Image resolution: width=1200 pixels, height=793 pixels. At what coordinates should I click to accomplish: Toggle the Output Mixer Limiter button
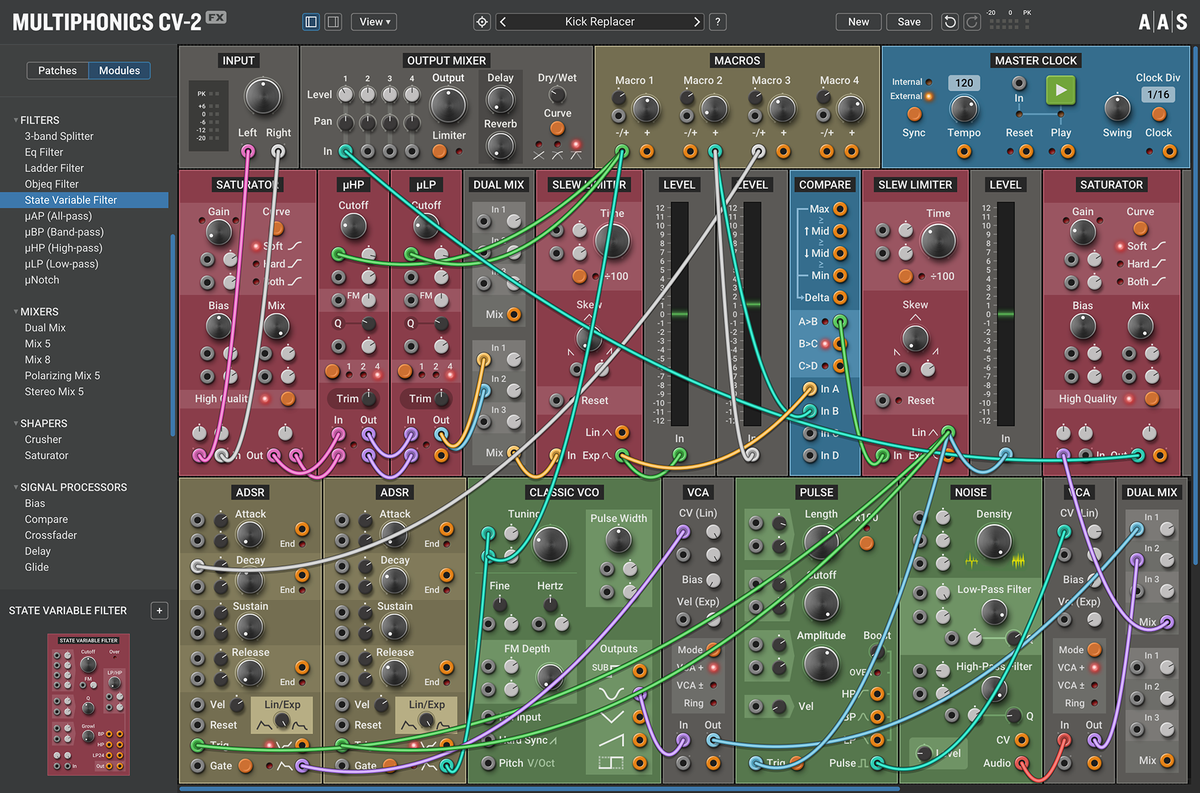click(x=439, y=151)
